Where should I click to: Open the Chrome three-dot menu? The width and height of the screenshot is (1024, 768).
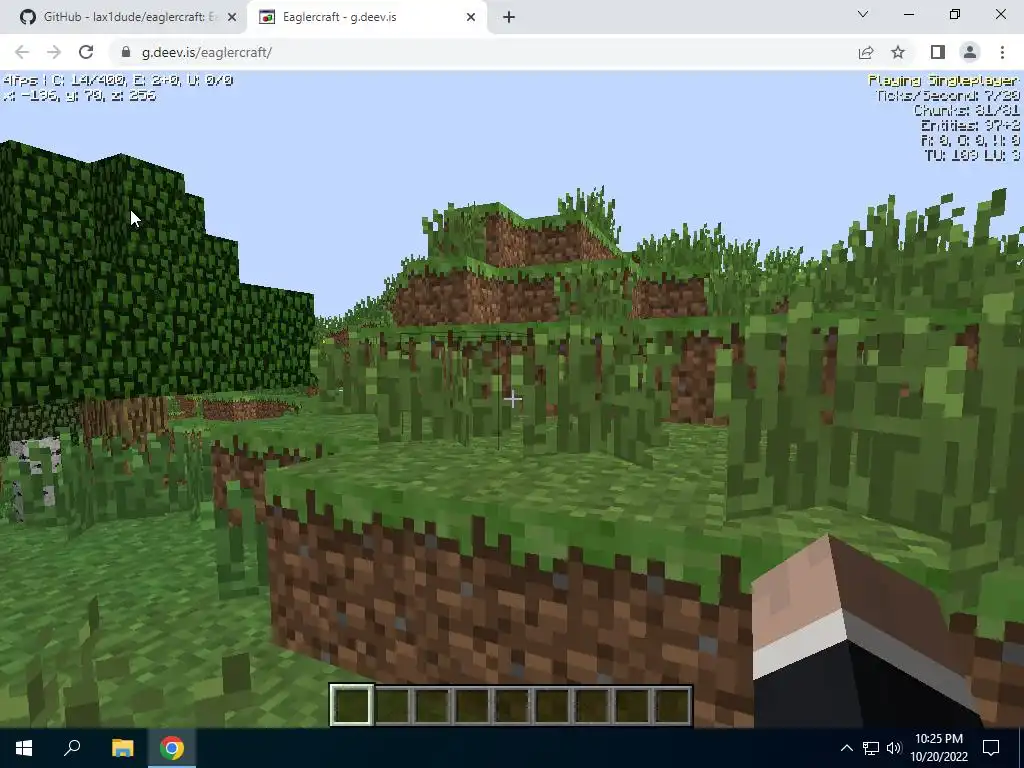coord(1002,52)
